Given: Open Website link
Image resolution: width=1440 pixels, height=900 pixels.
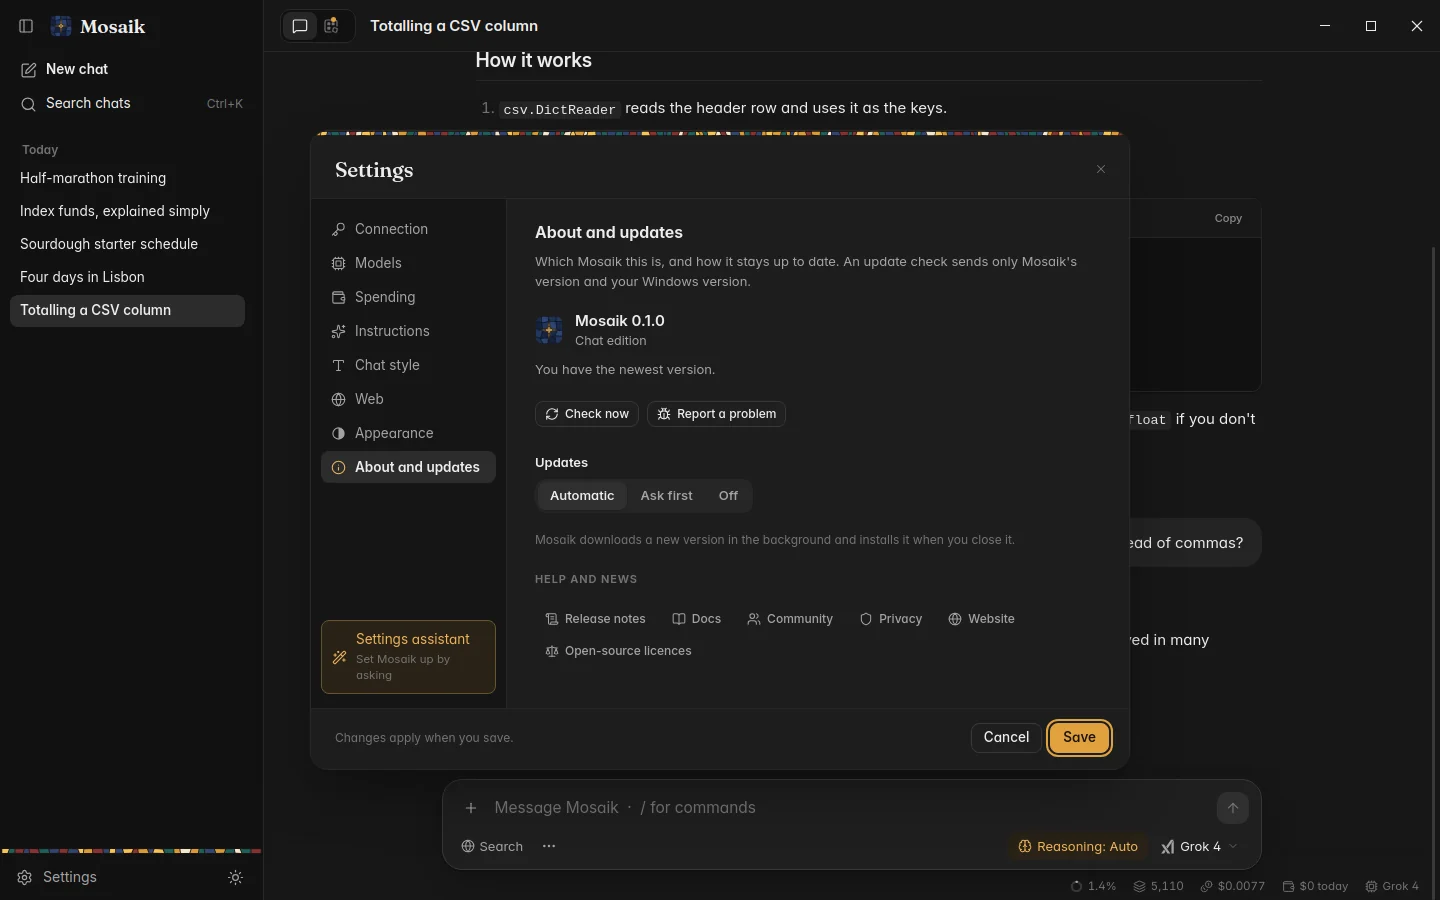Looking at the screenshot, I should 981,619.
